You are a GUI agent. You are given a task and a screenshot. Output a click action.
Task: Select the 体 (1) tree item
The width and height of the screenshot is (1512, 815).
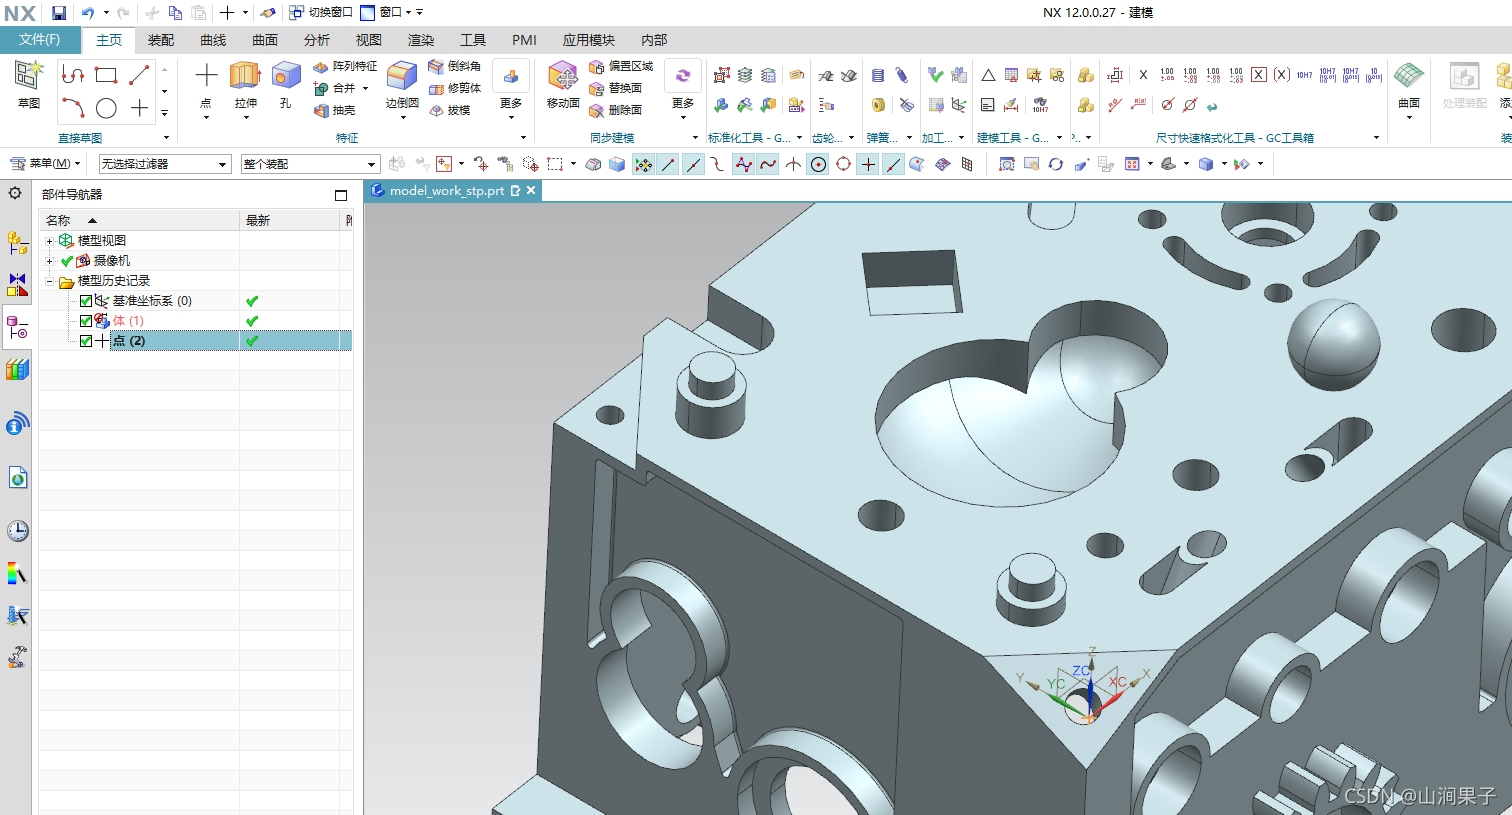128,321
